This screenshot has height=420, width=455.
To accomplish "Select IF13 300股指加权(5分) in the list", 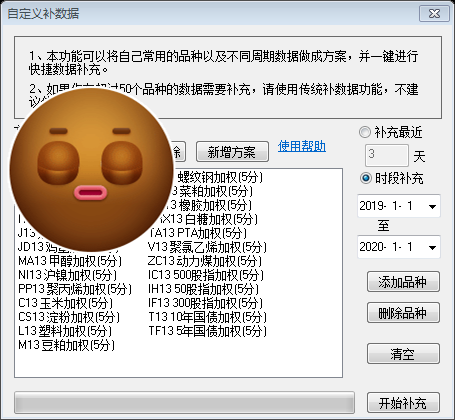I will pos(205,303).
